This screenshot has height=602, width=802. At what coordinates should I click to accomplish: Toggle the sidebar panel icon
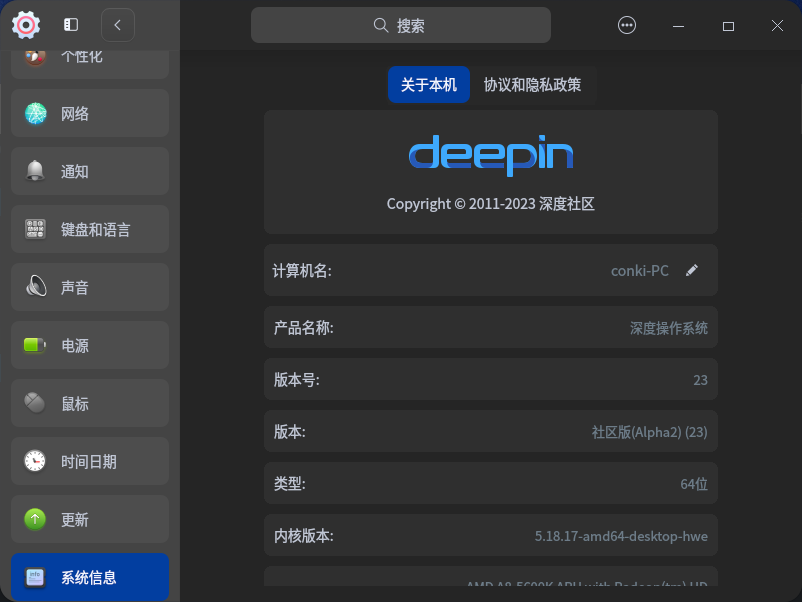(71, 25)
